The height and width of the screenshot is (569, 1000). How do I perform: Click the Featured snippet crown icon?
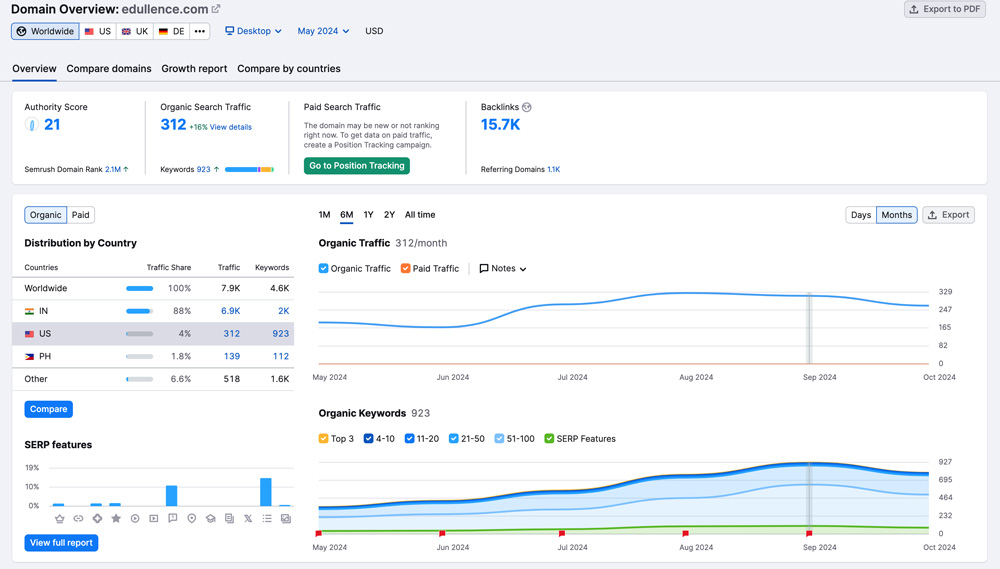[59, 519]
